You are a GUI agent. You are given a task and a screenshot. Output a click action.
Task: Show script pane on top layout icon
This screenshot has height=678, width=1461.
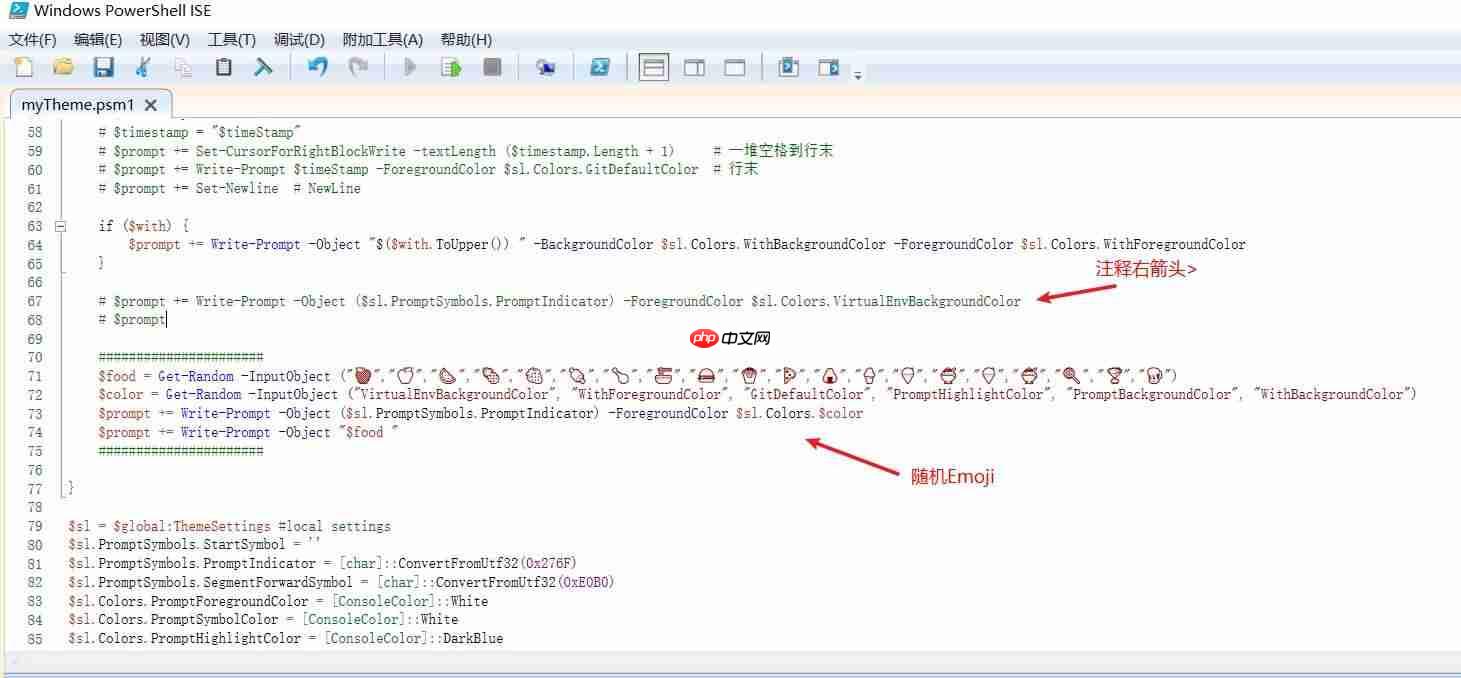pyautogui.click(x=654, y=67)
